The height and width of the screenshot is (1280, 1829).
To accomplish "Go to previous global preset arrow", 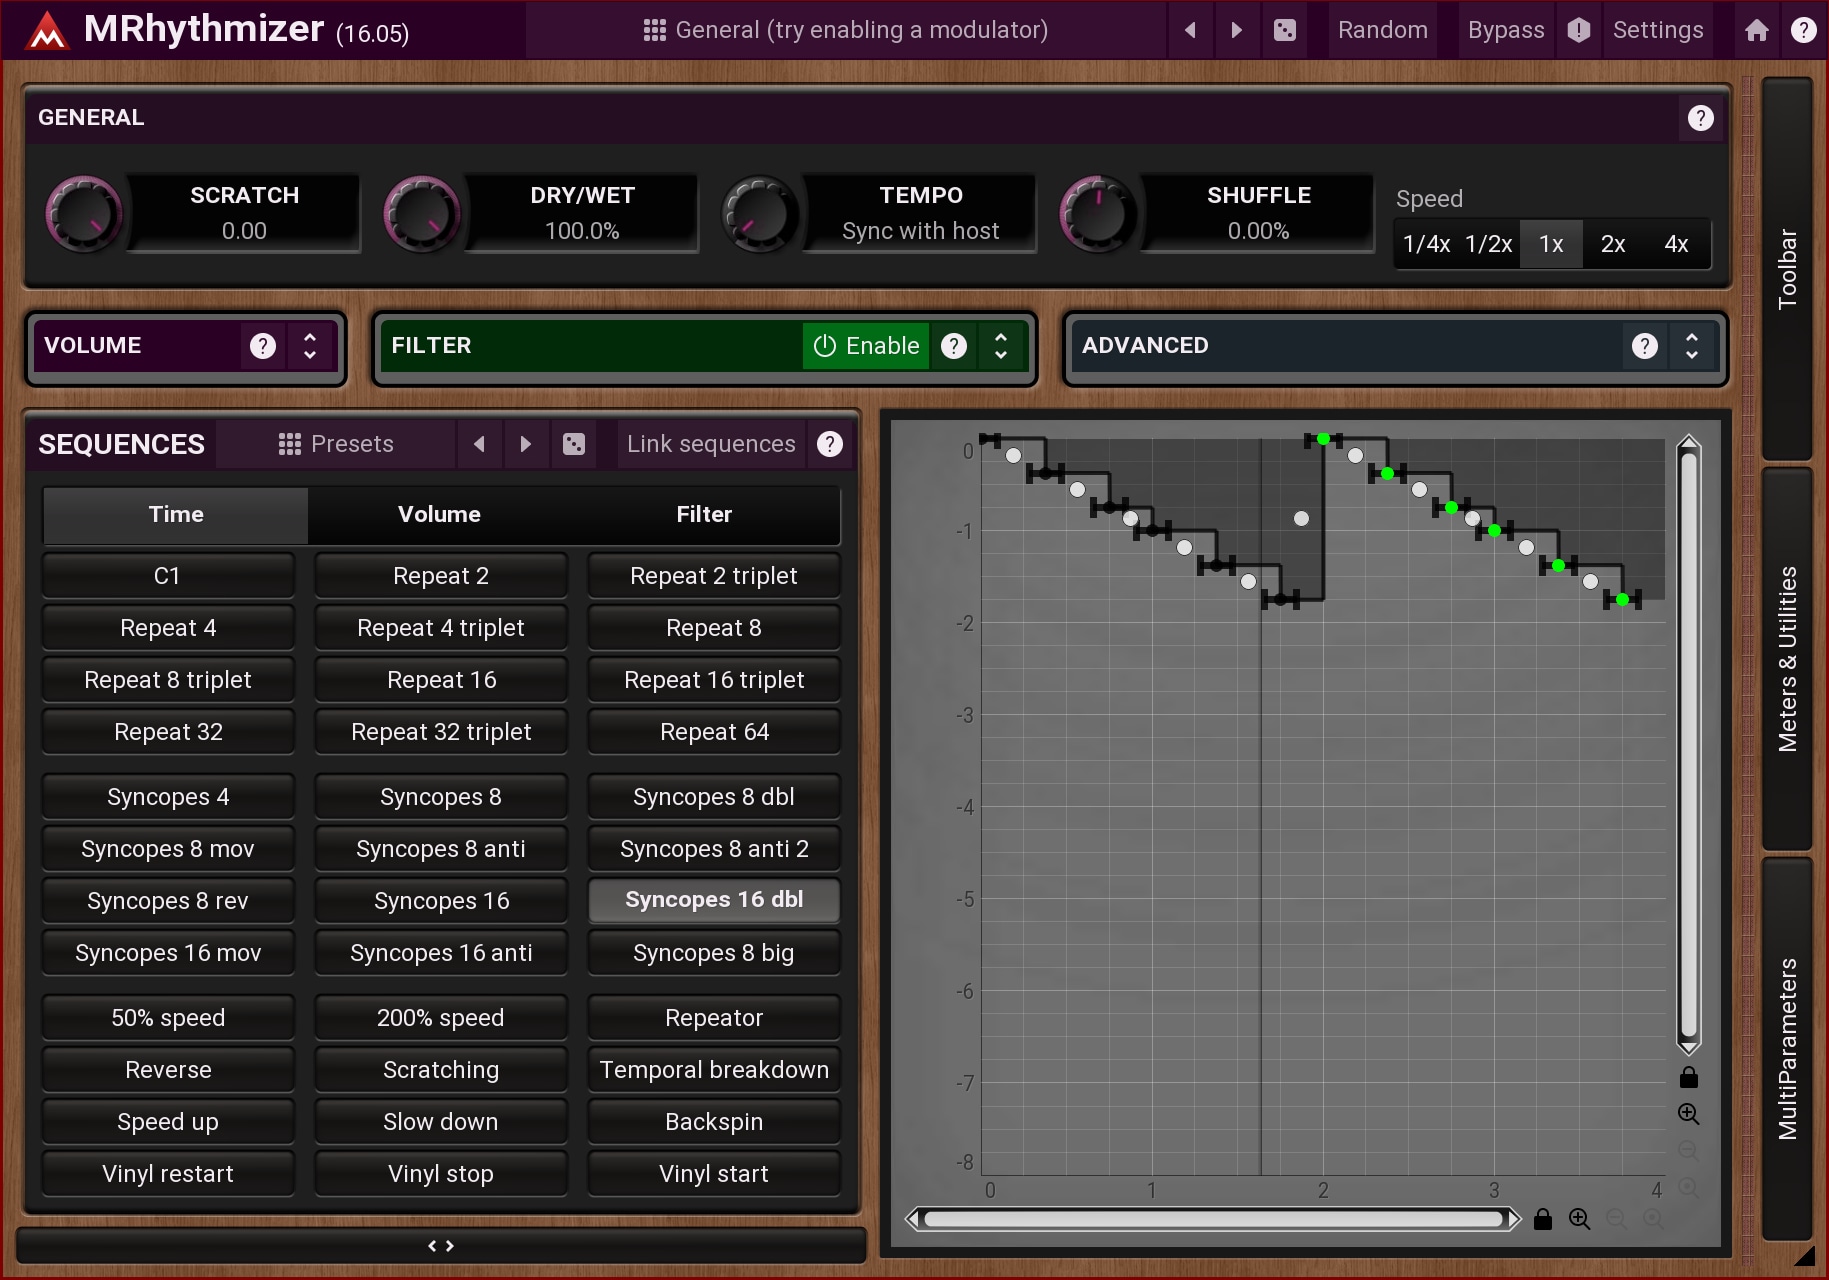I will [x=1190, y=30].
